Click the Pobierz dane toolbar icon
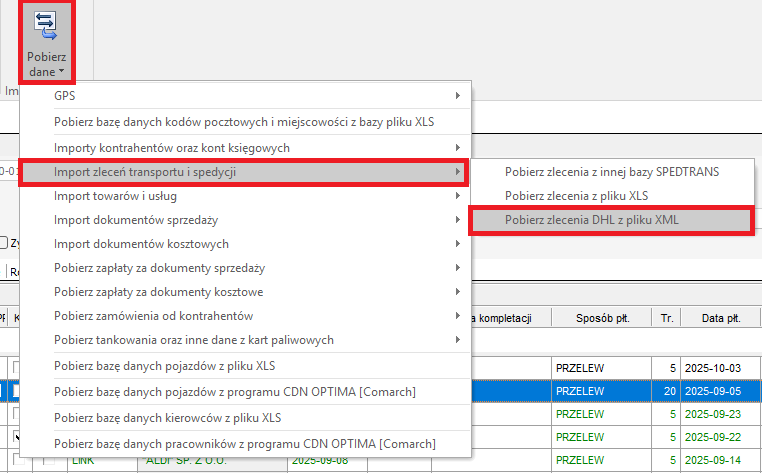Screen dimensions: 762x473 (47, 43)
